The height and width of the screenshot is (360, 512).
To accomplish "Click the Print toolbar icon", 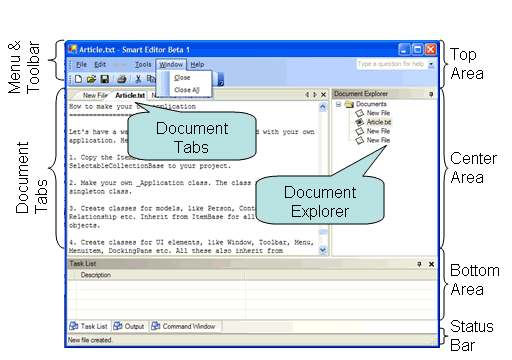I will [x=122, y=79].
